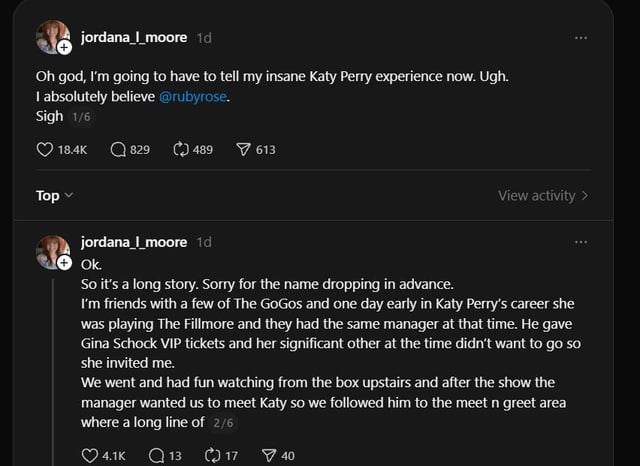Open the second post's more options menu
This screenshot has width=640, height=466.
(581, 242)
